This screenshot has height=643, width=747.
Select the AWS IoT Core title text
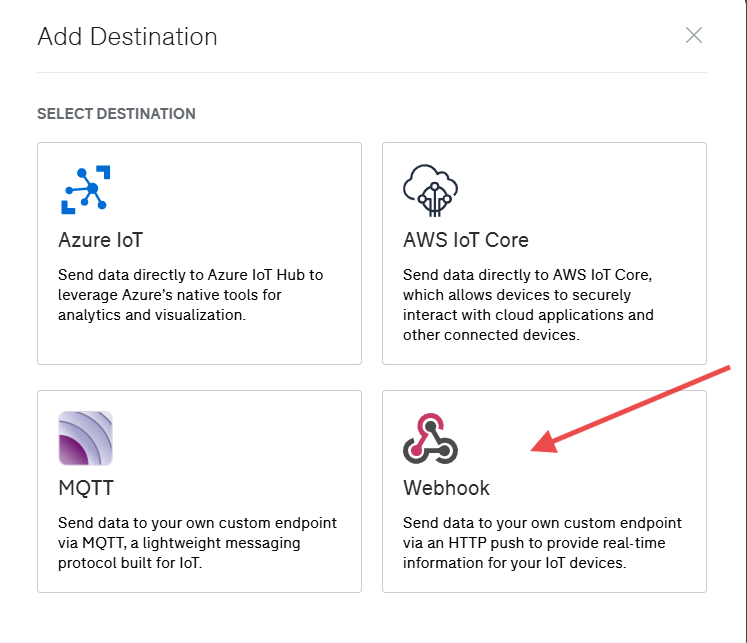click(466, 240)
